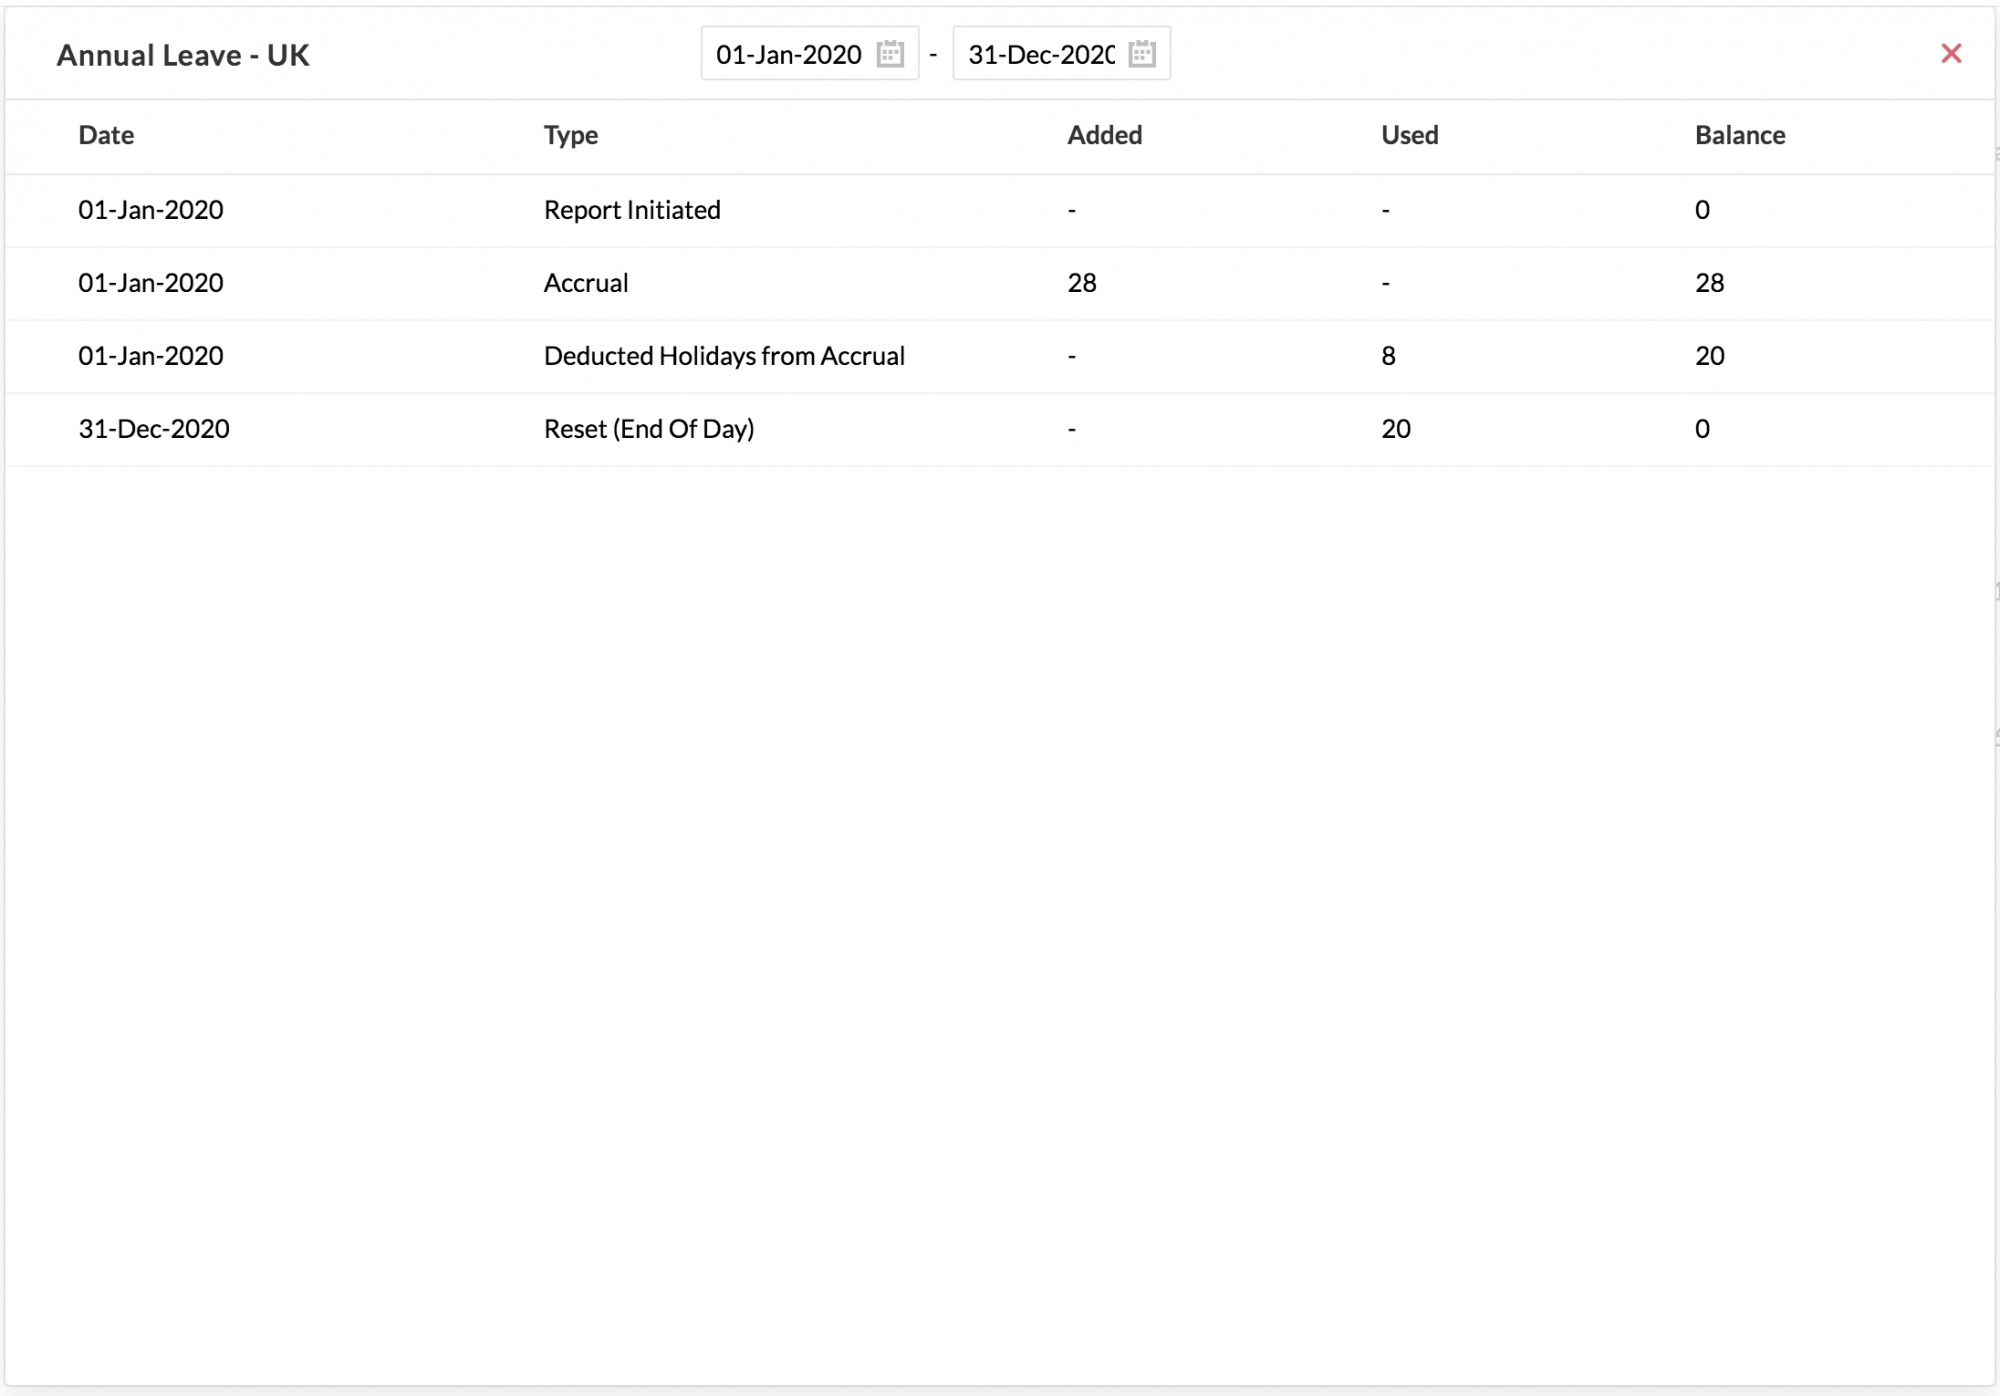Click the Used value 8 for Deducted Holidays
Screen dimensions: 2000x1396
(x=1388, y=356)
